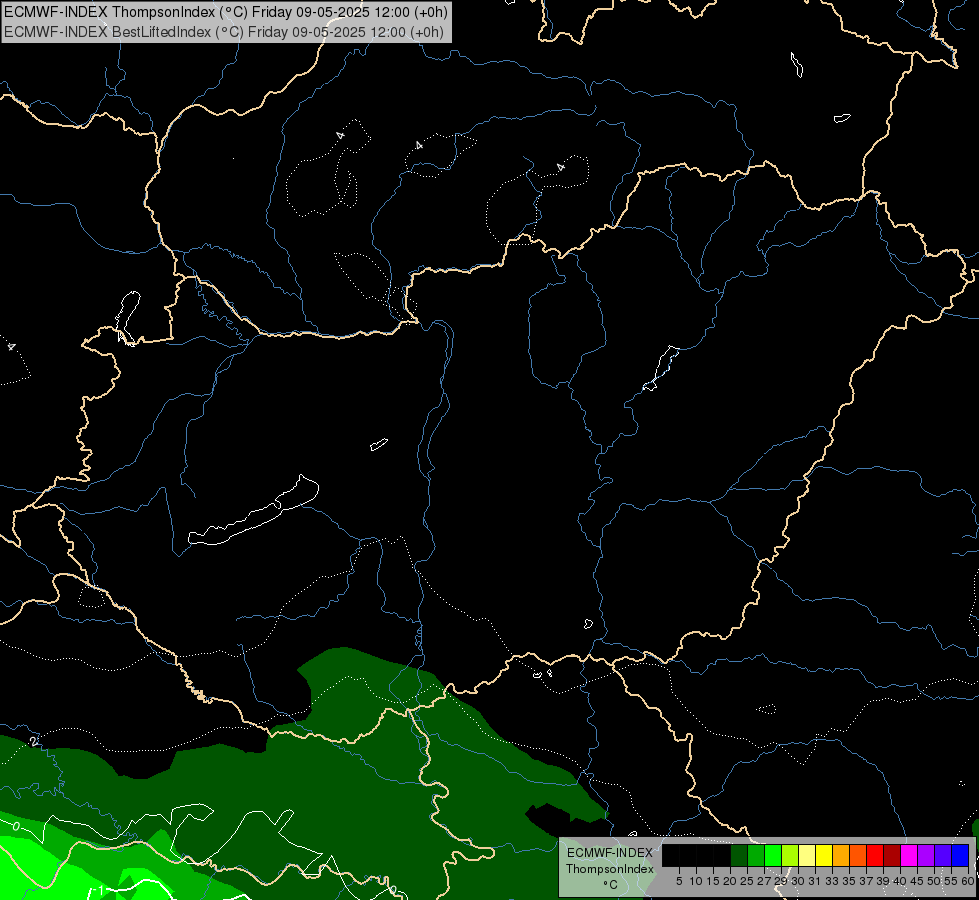Select the ECMWF-INDEX BestLiftedIndex header line
This screenshot has height=900, width=979.
224,32
